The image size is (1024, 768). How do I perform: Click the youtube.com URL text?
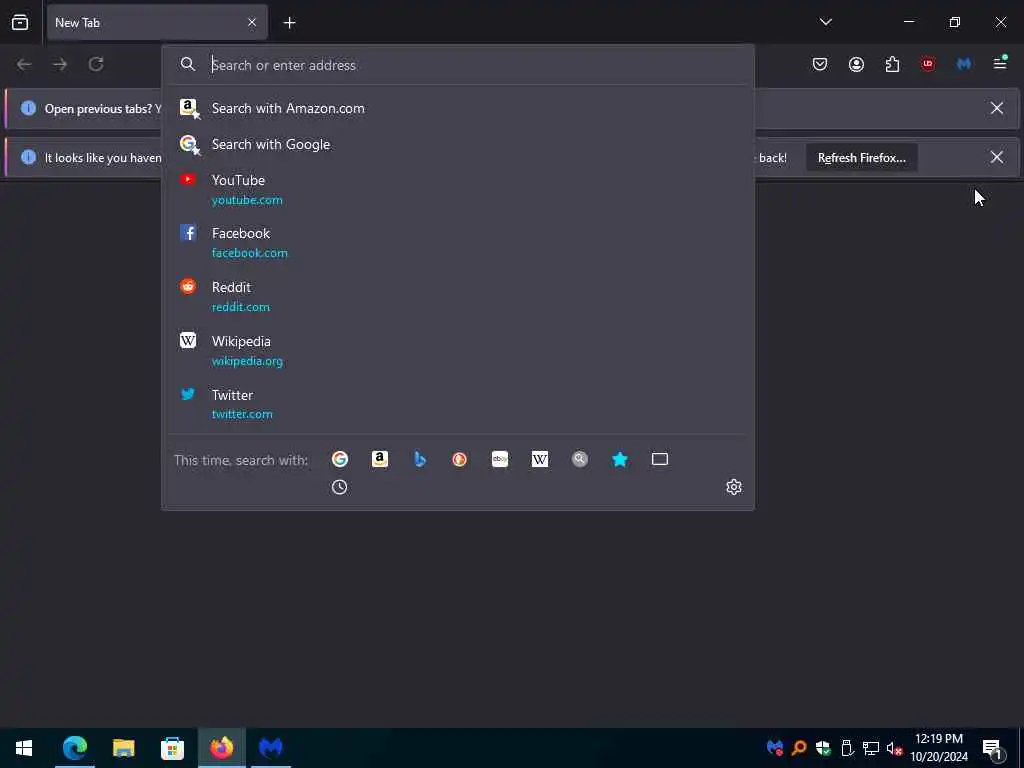(247, 200)
